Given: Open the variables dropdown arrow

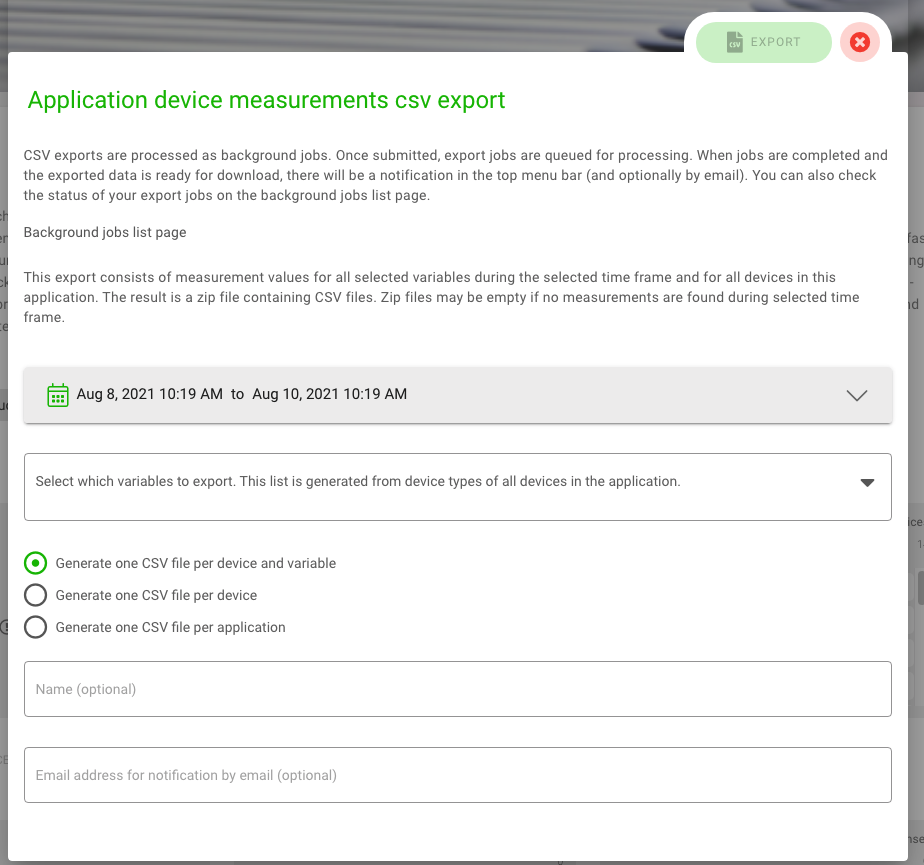Looking at the screenshot, I should click(x=867, y=482).
